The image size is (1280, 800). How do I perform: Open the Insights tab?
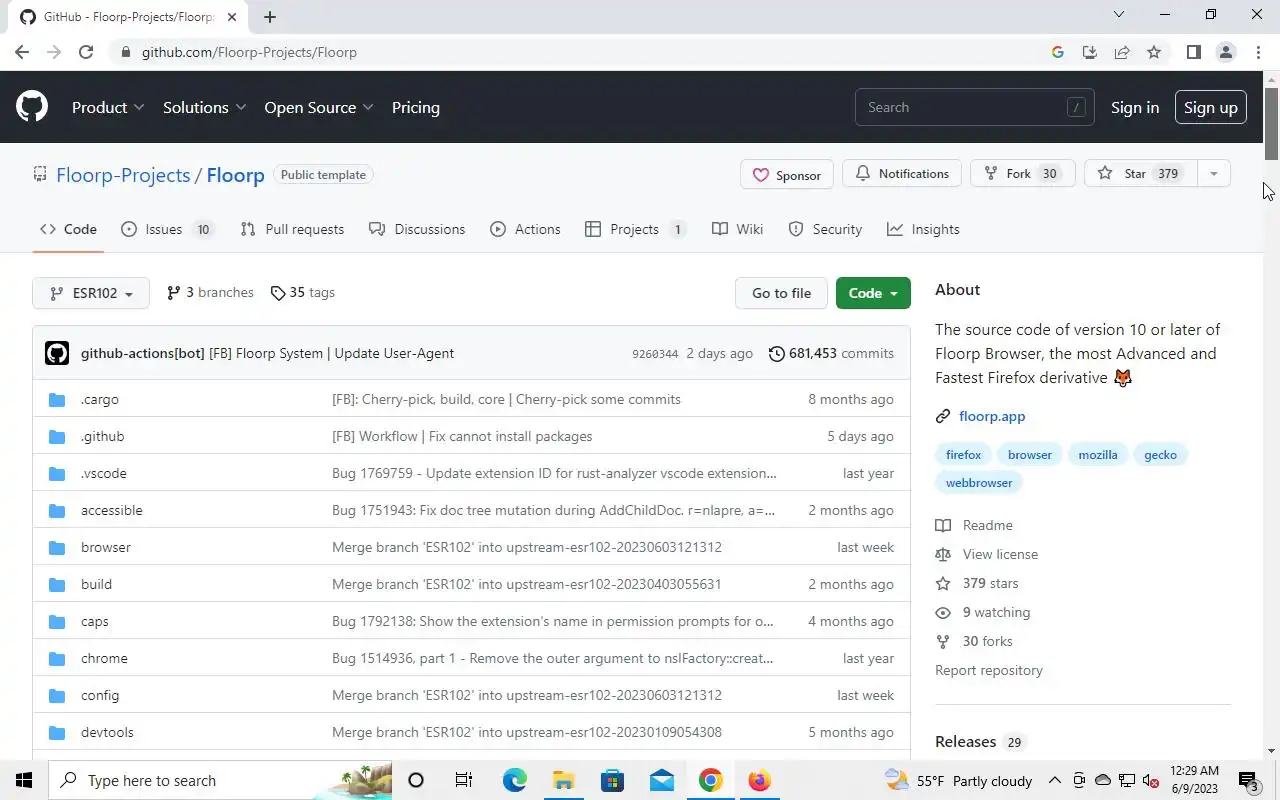(x=923, y=229)
